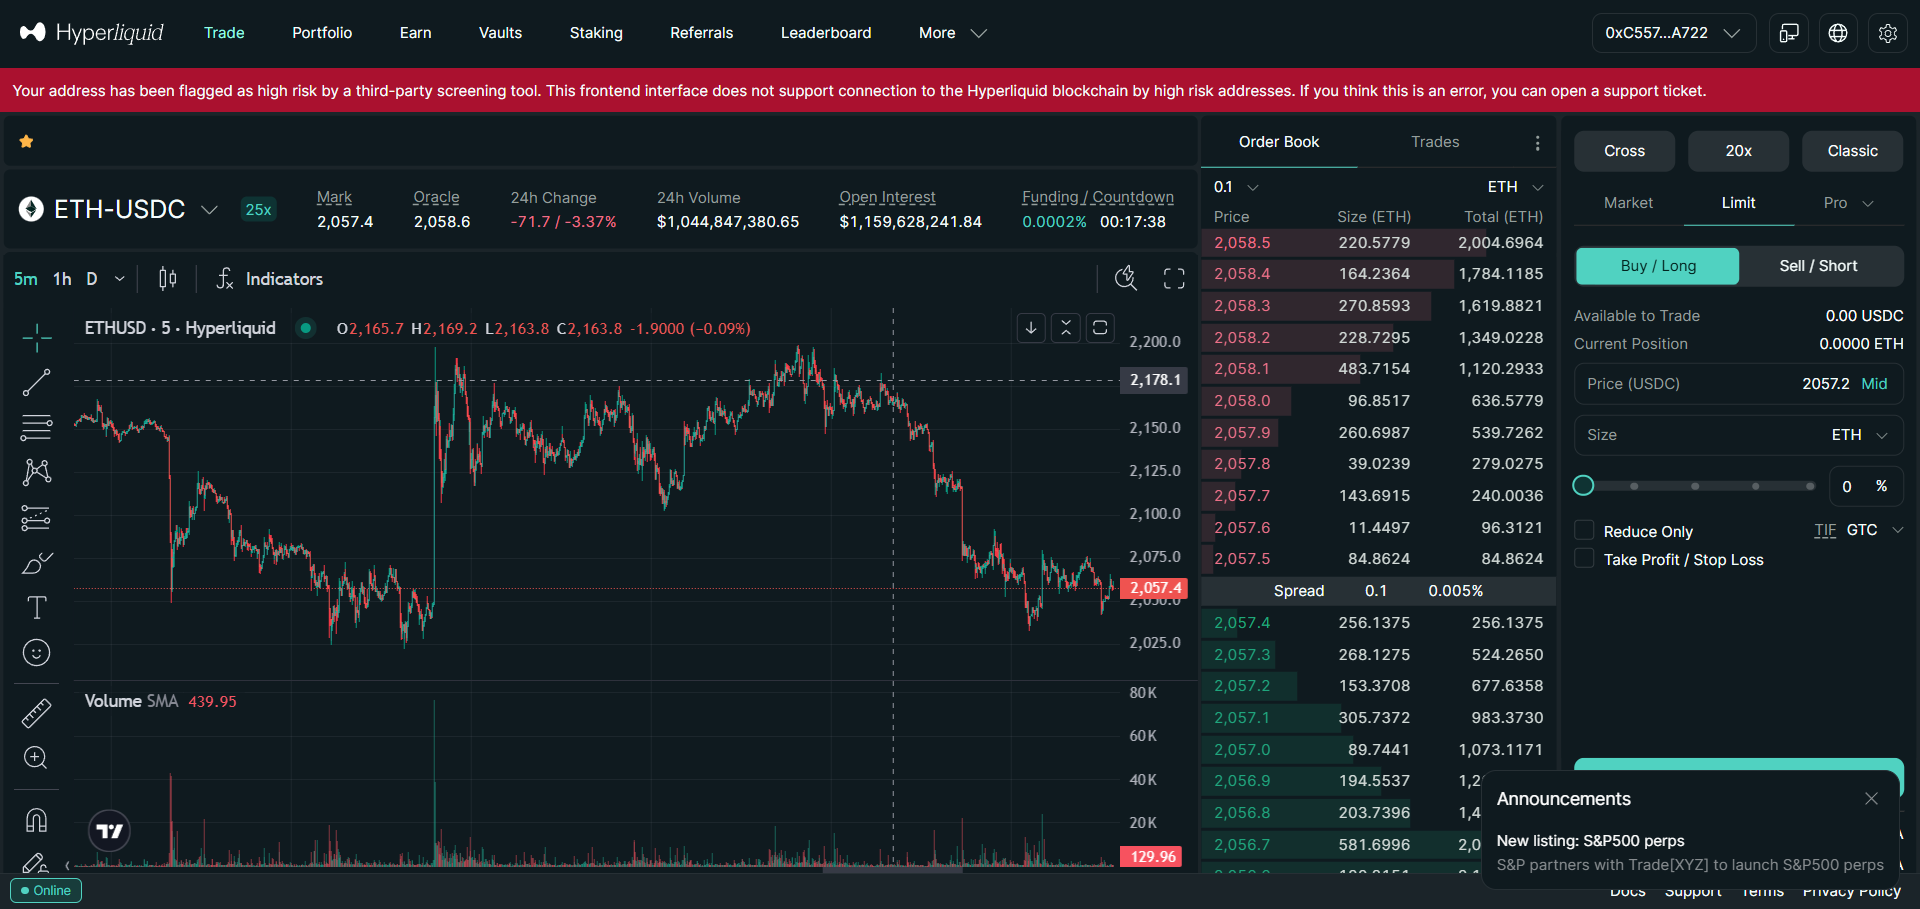The image size is (1920, 909).
Task: Enter chart fullscreen mode
Action: tap(1174, 279)
